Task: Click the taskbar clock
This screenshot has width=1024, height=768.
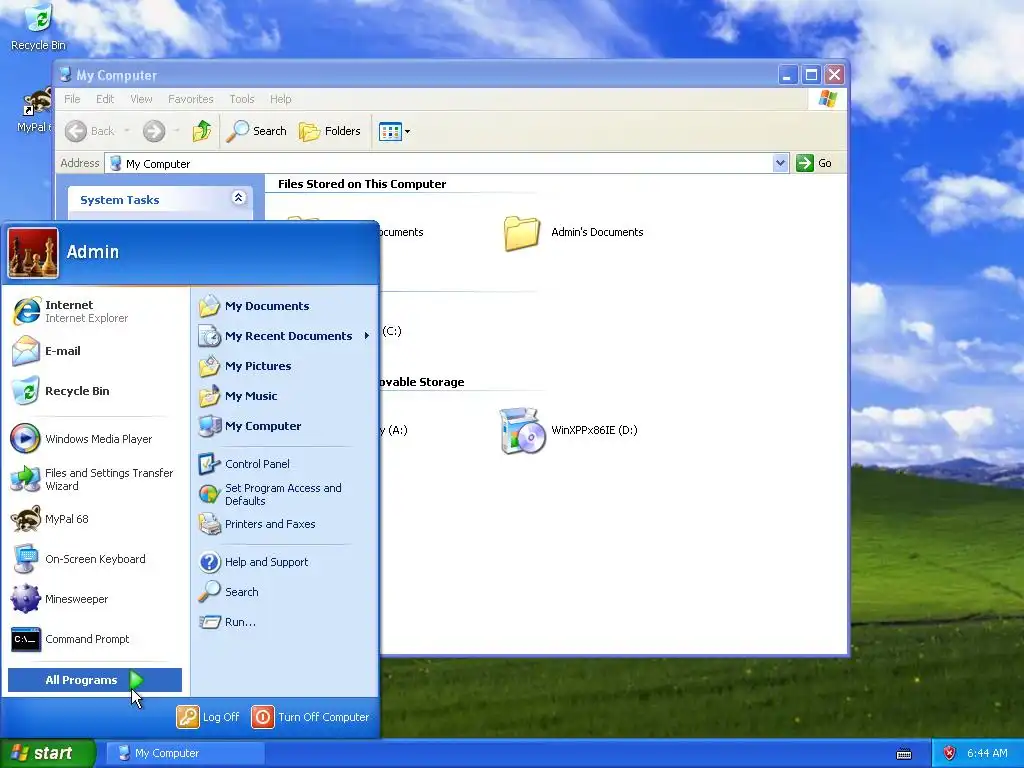Action: 987,754
